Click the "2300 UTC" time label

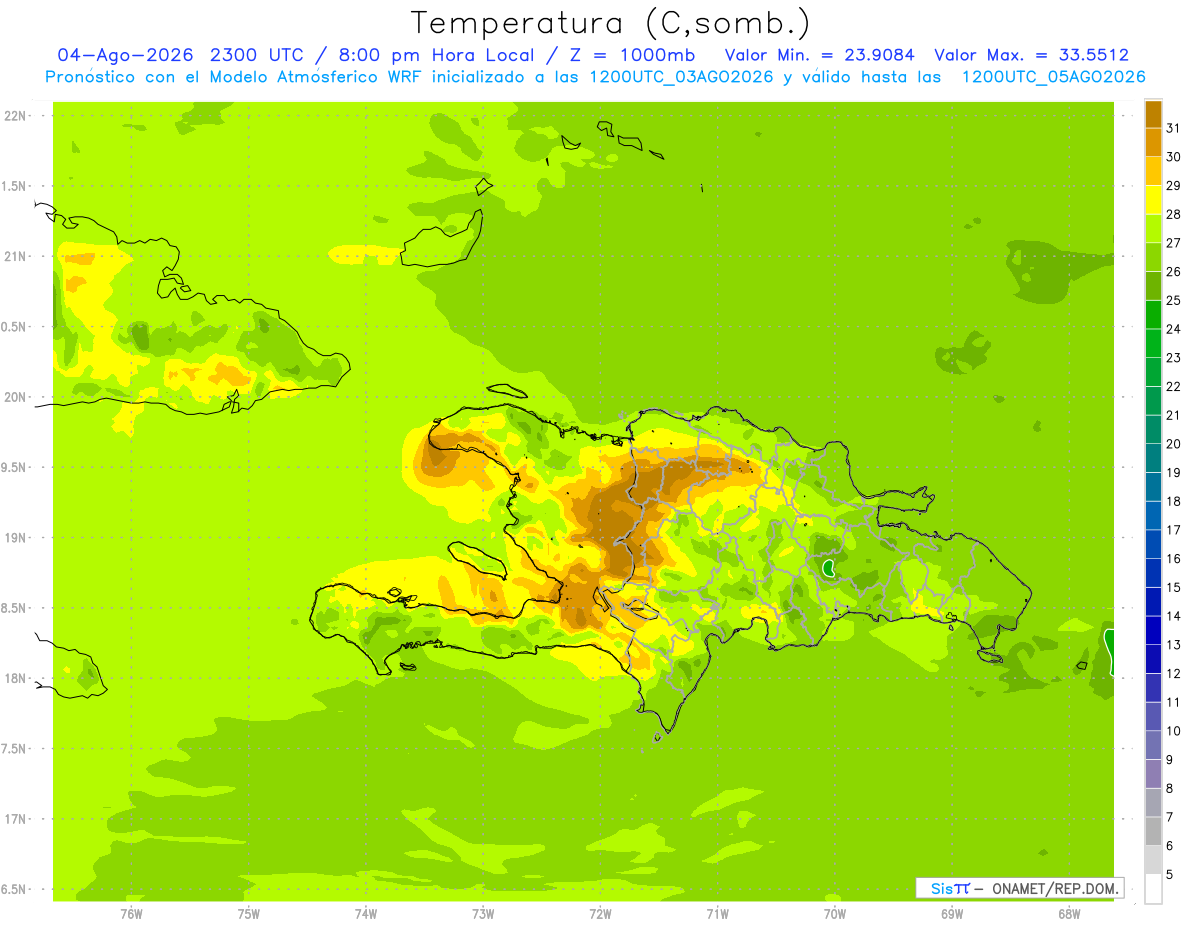tap(255, 55)
